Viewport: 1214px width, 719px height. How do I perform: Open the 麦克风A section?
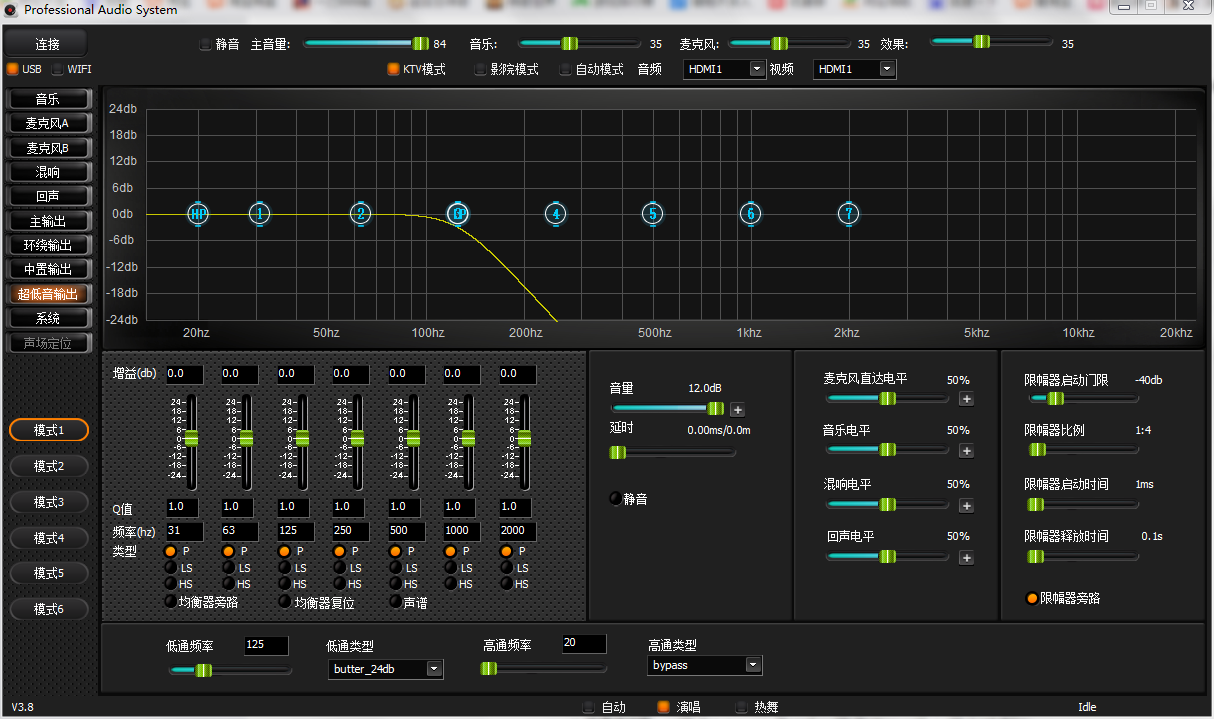click(48, 123)
